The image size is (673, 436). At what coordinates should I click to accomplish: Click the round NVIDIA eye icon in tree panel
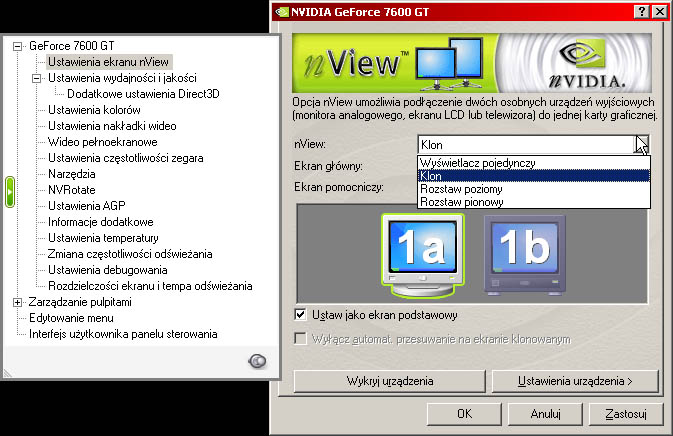257,361
